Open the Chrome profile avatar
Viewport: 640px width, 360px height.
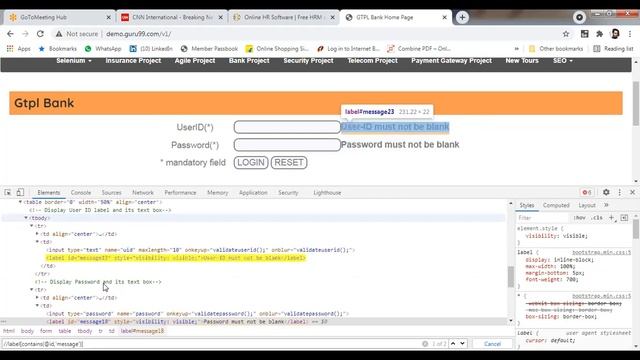click(x=615, y=34)
